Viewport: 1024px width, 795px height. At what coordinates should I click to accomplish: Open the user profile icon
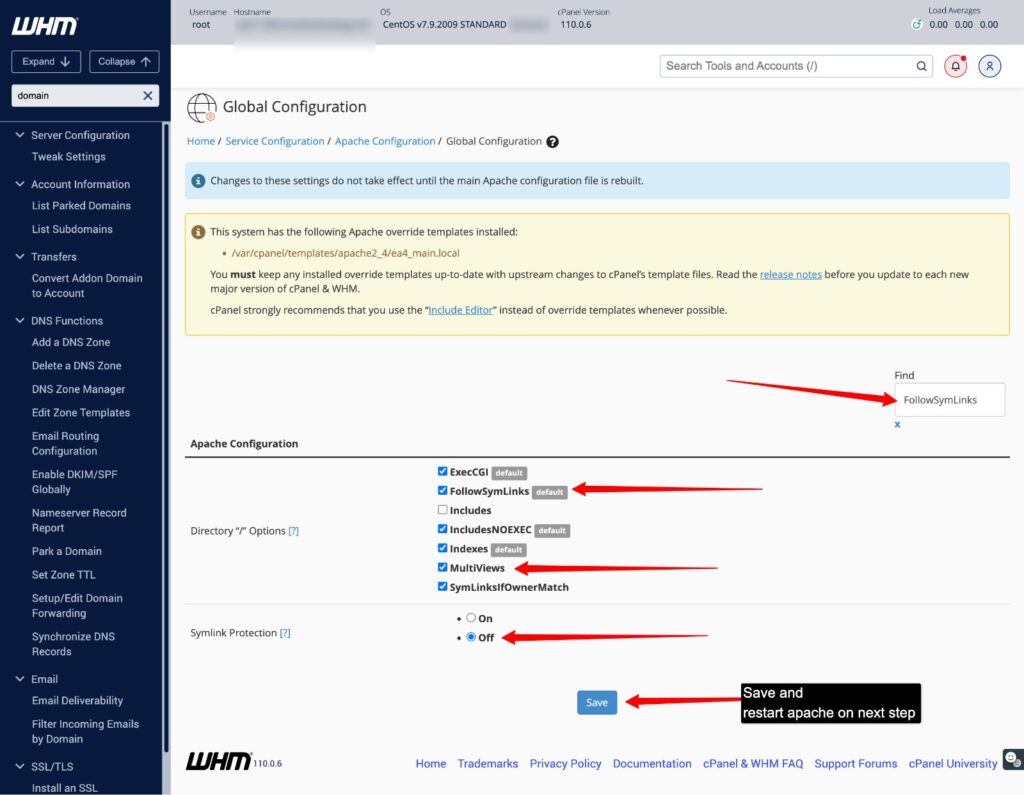point(989,66)
